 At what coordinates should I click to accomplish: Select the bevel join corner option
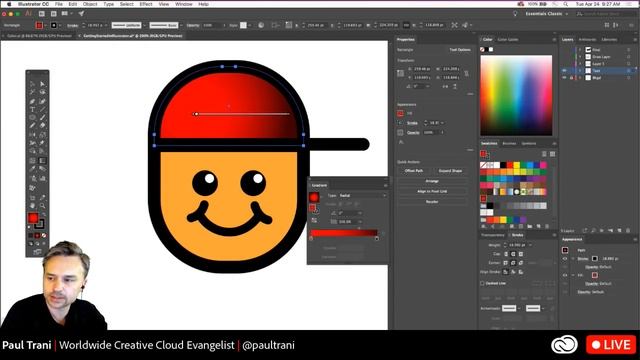pyautogui.click(x=520, y=263)
